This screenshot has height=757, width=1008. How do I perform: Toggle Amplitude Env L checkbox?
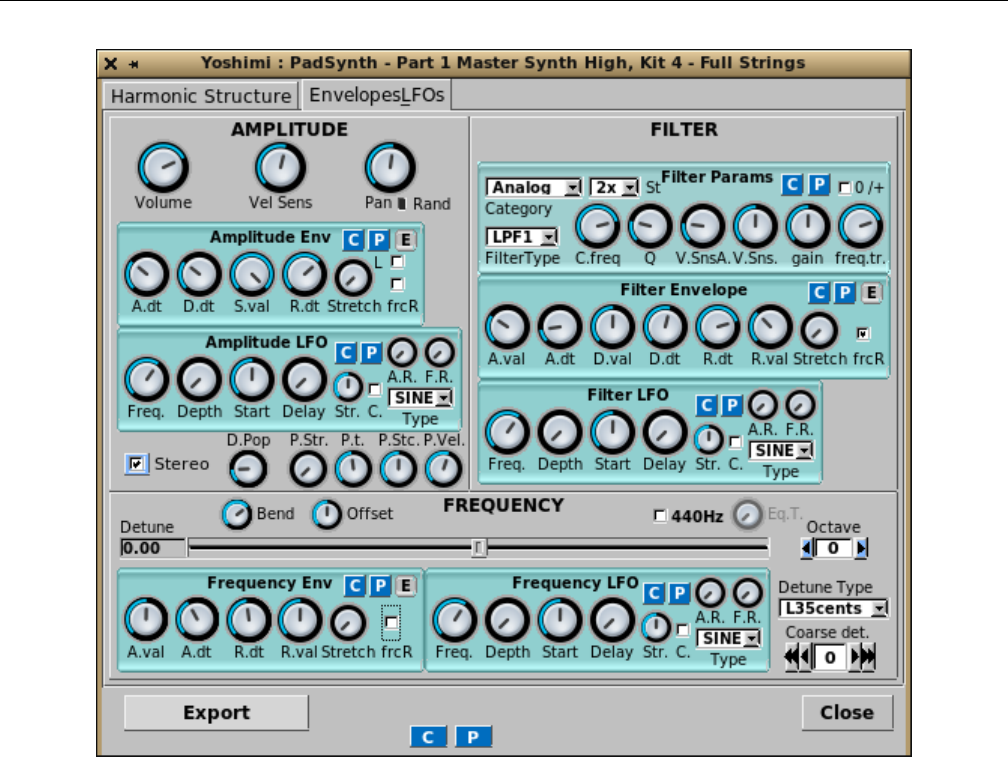click(x=398, y=262)
